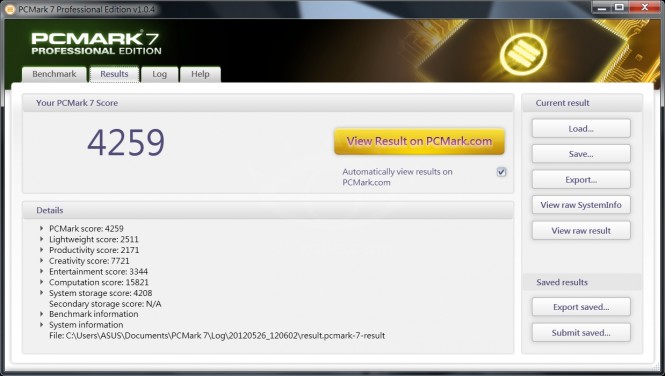Expand the Computation score entry

(x=42, y=282)
